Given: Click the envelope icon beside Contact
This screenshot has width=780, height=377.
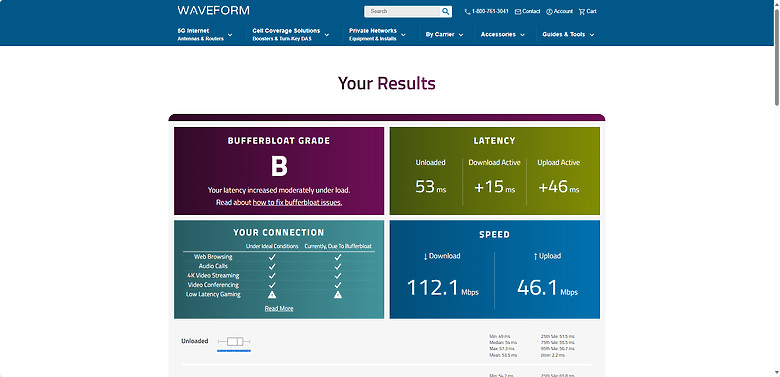Looking at the screenshot, I should pos(518,11).
